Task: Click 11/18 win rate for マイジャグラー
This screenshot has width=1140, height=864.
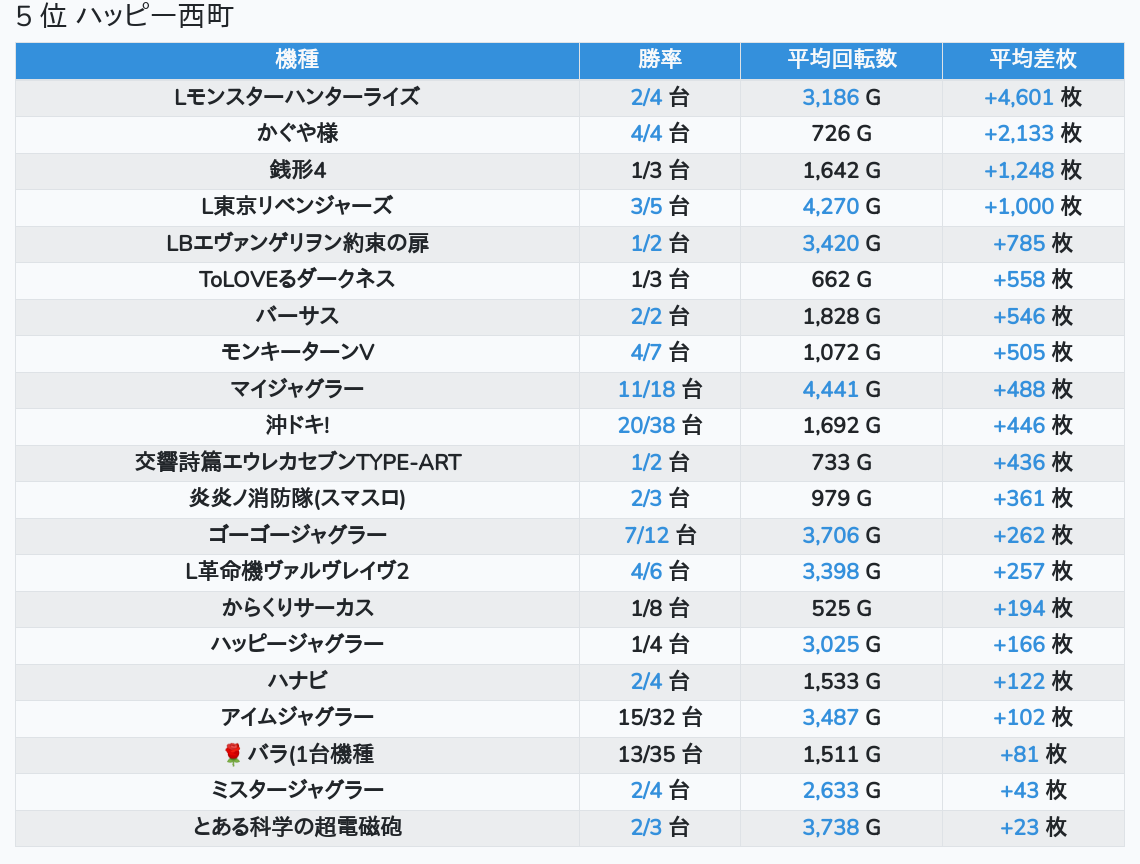Action: (x=647, y=389)
